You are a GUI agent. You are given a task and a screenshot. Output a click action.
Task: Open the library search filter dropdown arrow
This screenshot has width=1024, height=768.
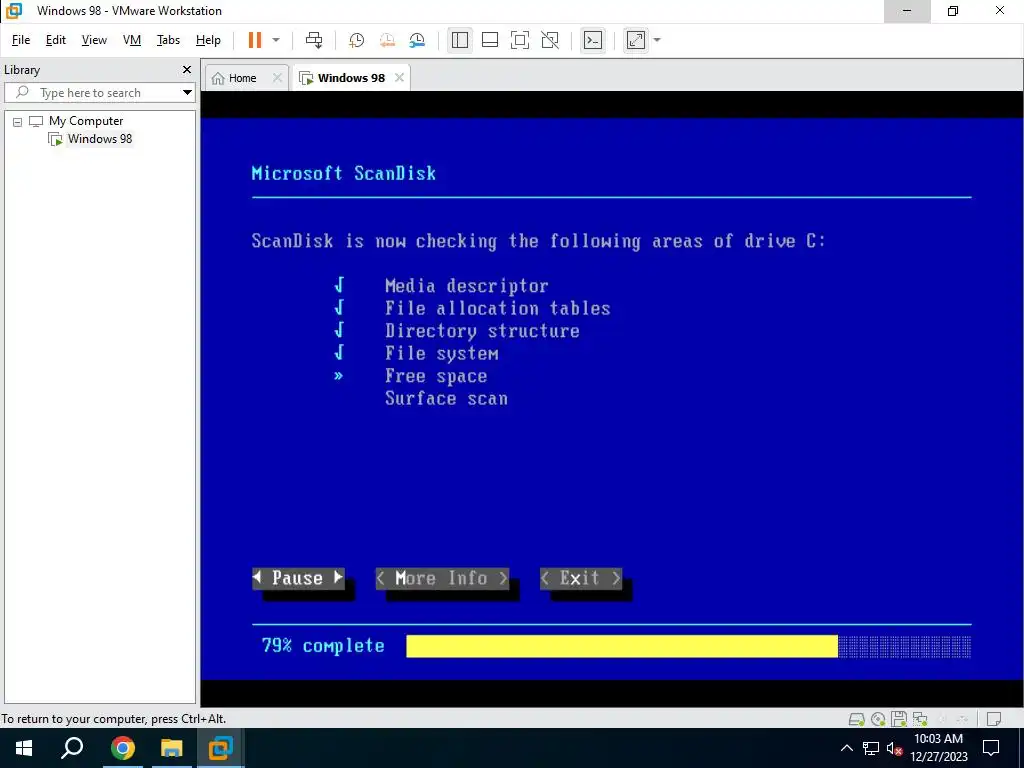click(x=187, y=93)
